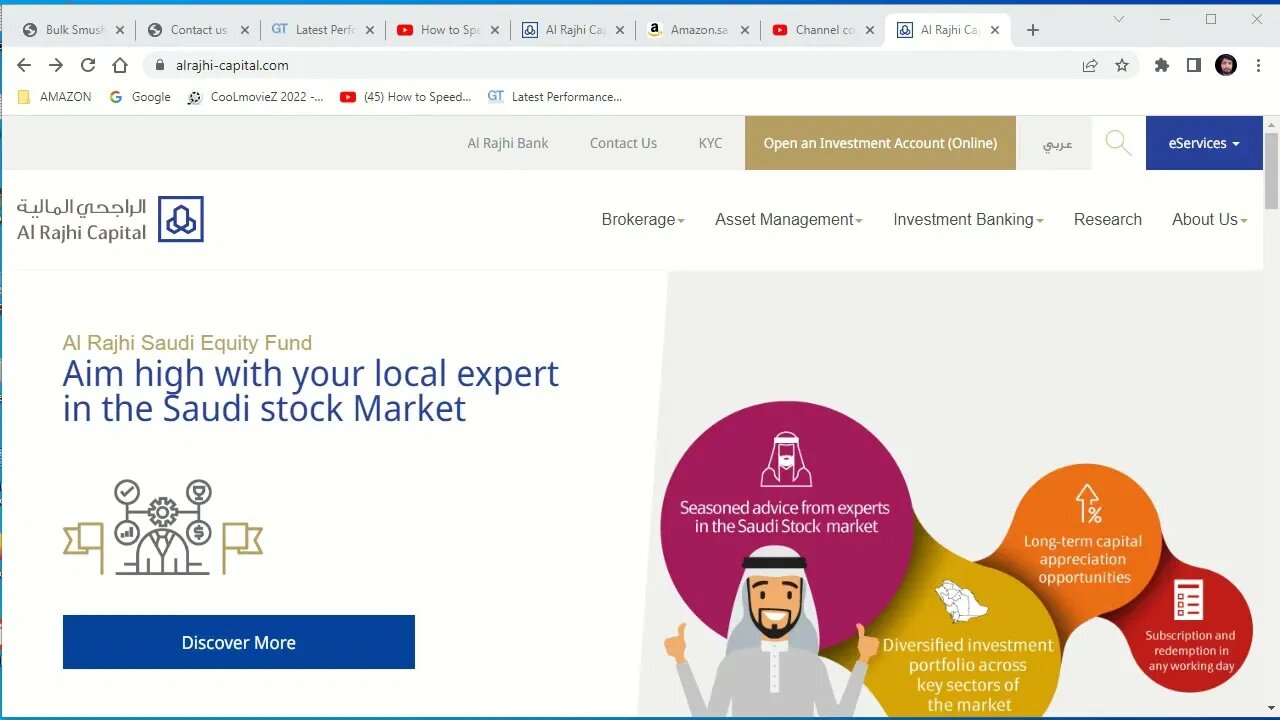Expand the Investment Banking menu
Image resolution: width=1280 pixels, height=720 pixels.
point(968,219)
